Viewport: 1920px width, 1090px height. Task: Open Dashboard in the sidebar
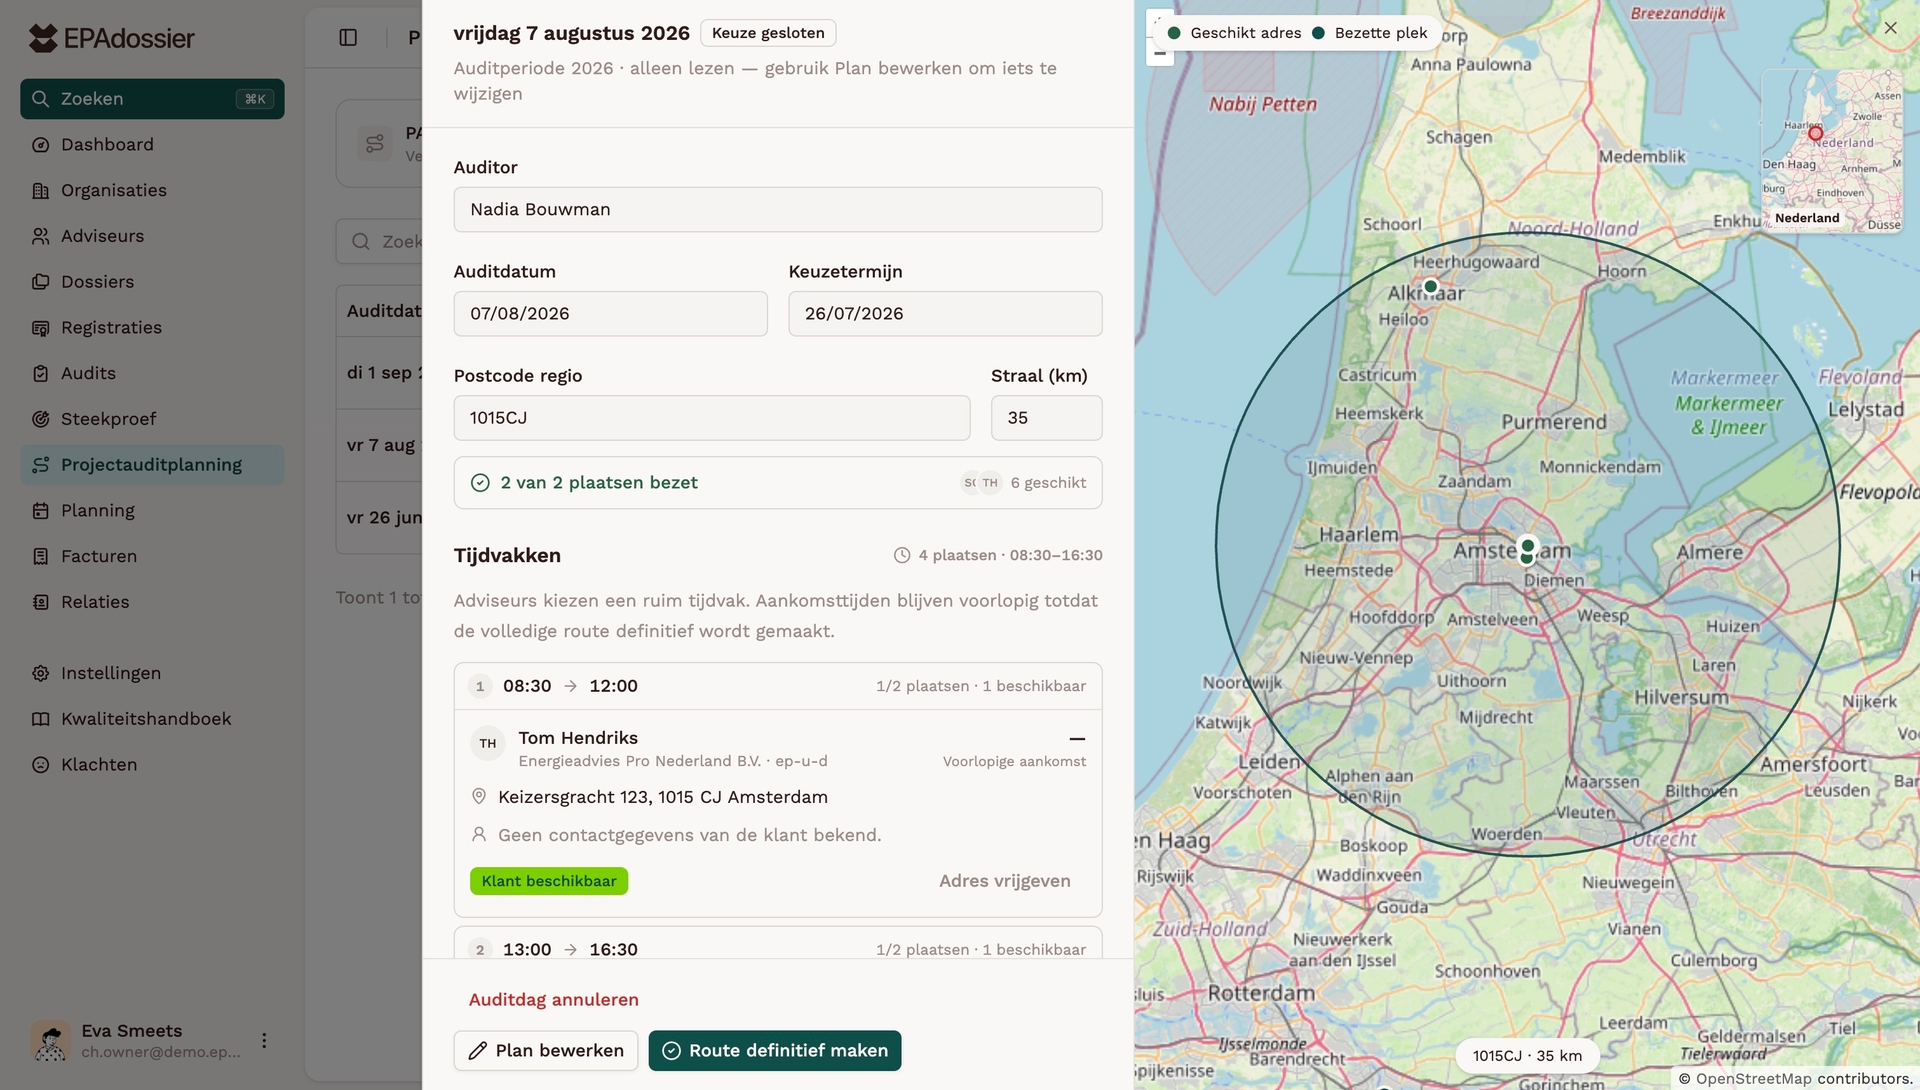[x=152, y=144]
